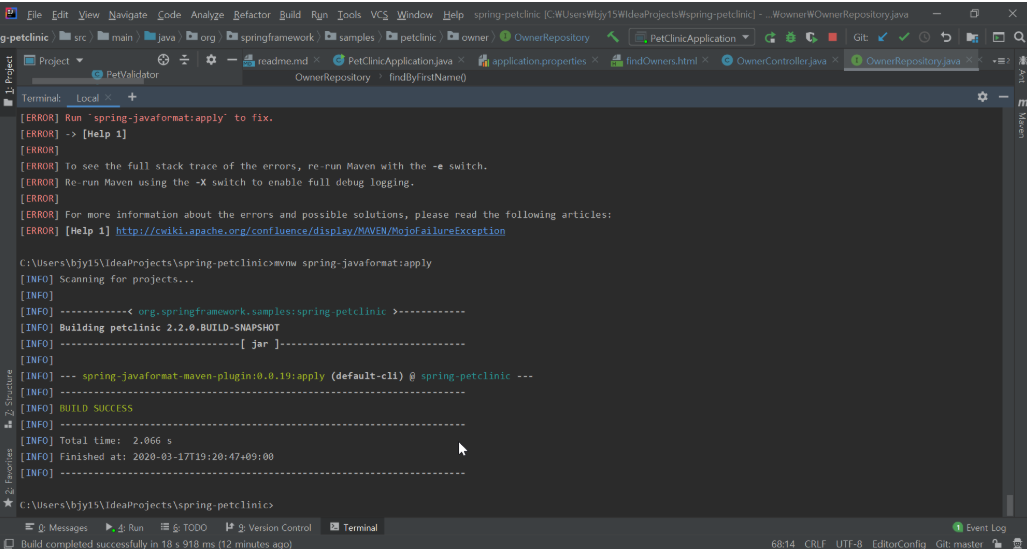Close the OwnerRepository.java tab
Viewport: 1027px width, 549px height.
pyautogui.click(x=969, y=60)
